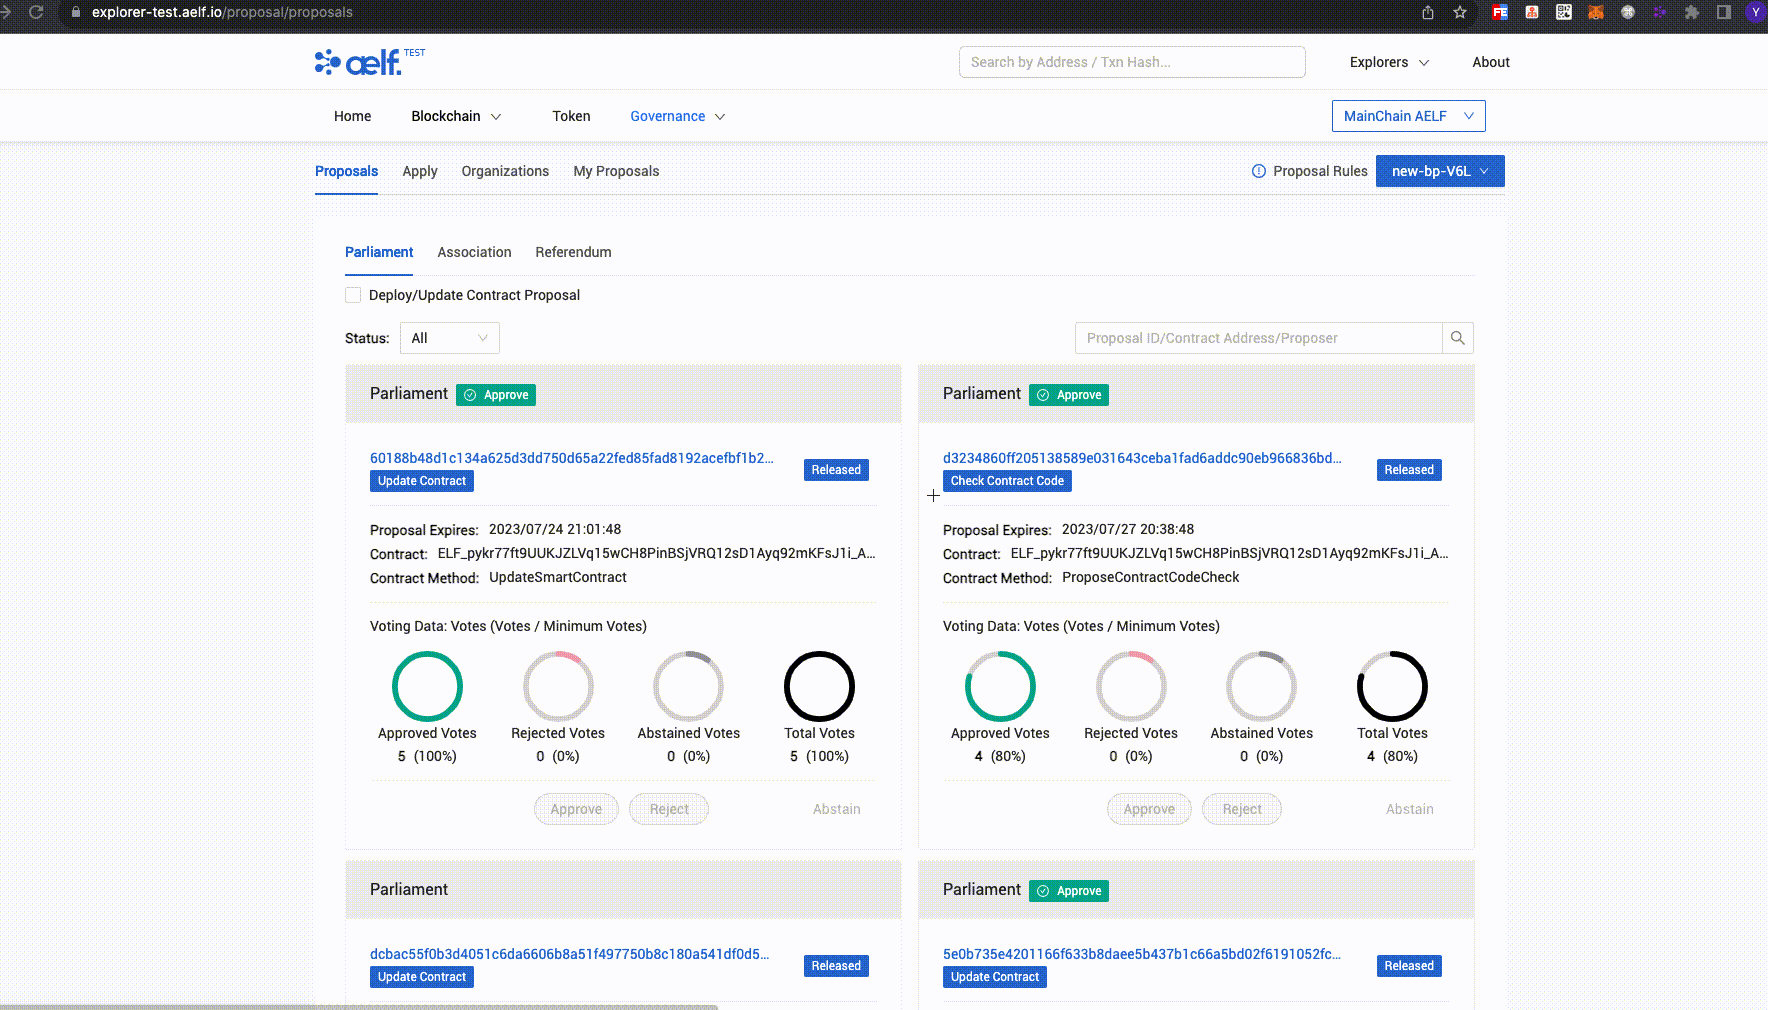Go to the Home menu item
This screenshot has width=1768, height=1010.
pyautogui.click(x=352, y=116)
